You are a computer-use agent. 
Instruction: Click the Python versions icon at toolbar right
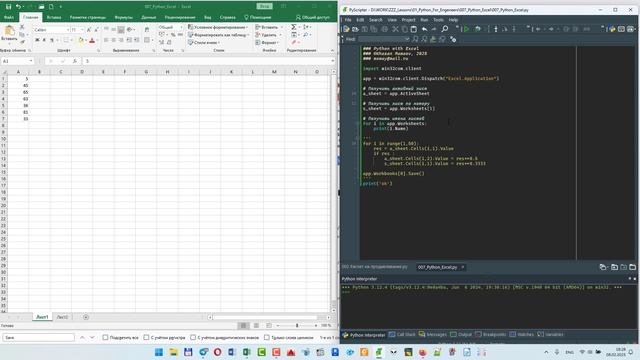tap(612, 29)
